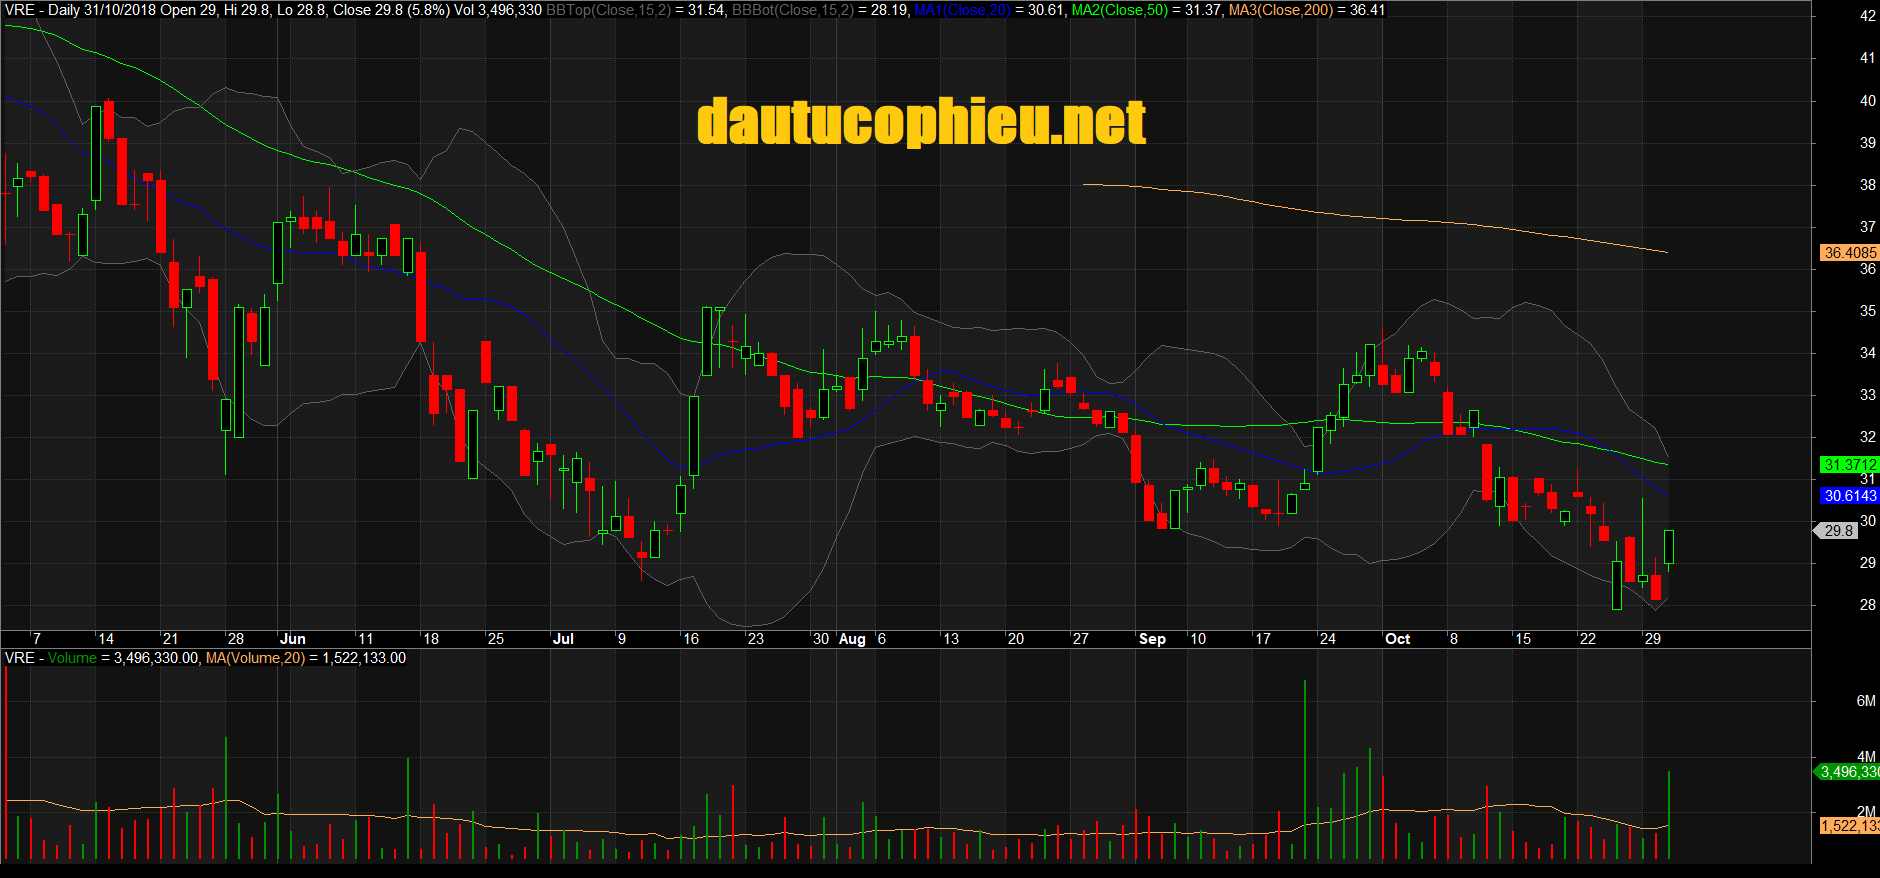
Task: Click date label 24 on time axis
Action: 1328,639
